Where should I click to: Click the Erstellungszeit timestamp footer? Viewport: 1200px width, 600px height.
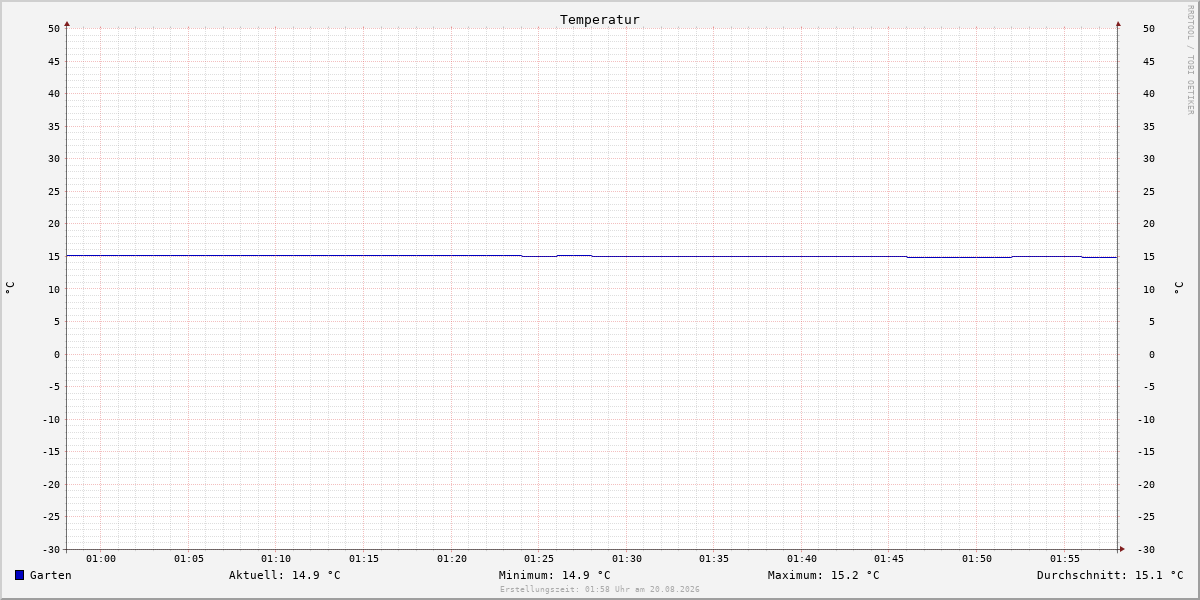tap(600, 589)
